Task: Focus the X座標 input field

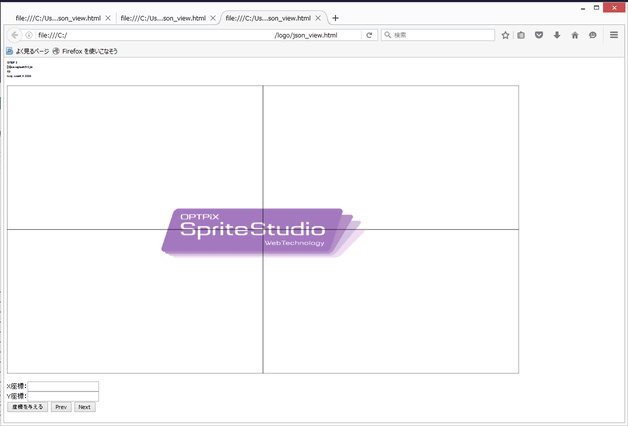Action: click(63, 386)
